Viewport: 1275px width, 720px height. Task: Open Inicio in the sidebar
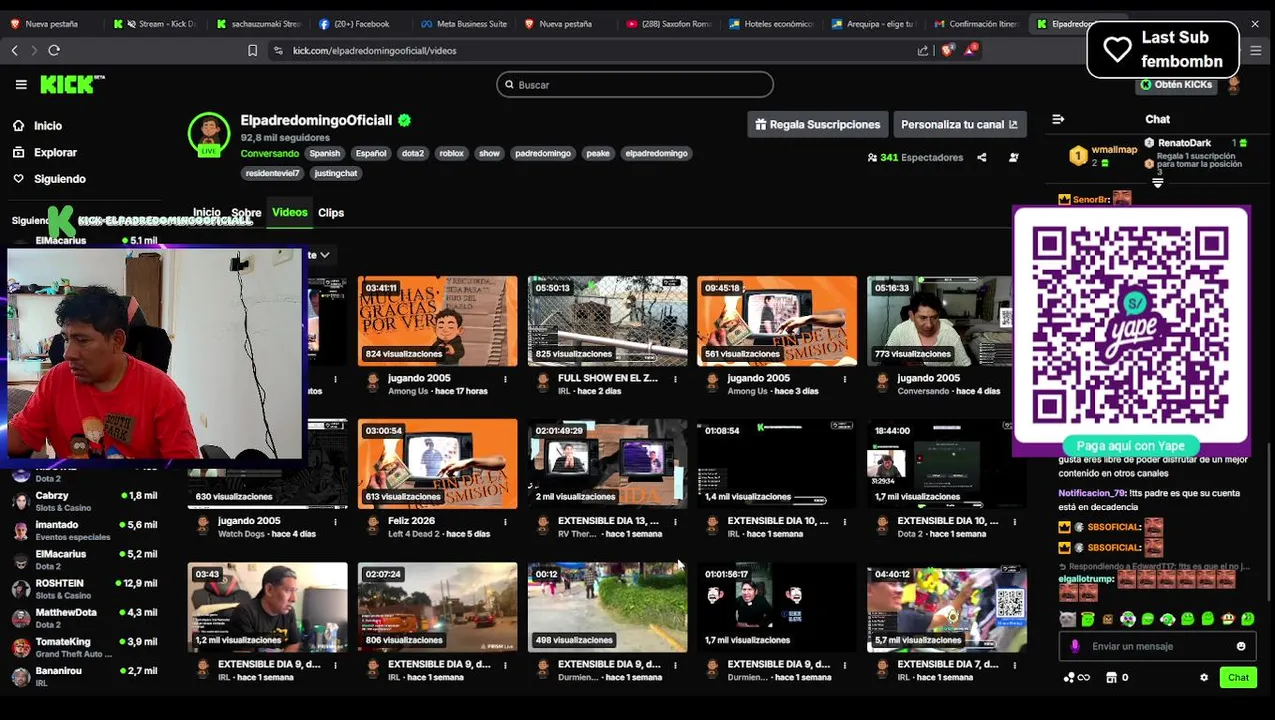pos(38,126)
